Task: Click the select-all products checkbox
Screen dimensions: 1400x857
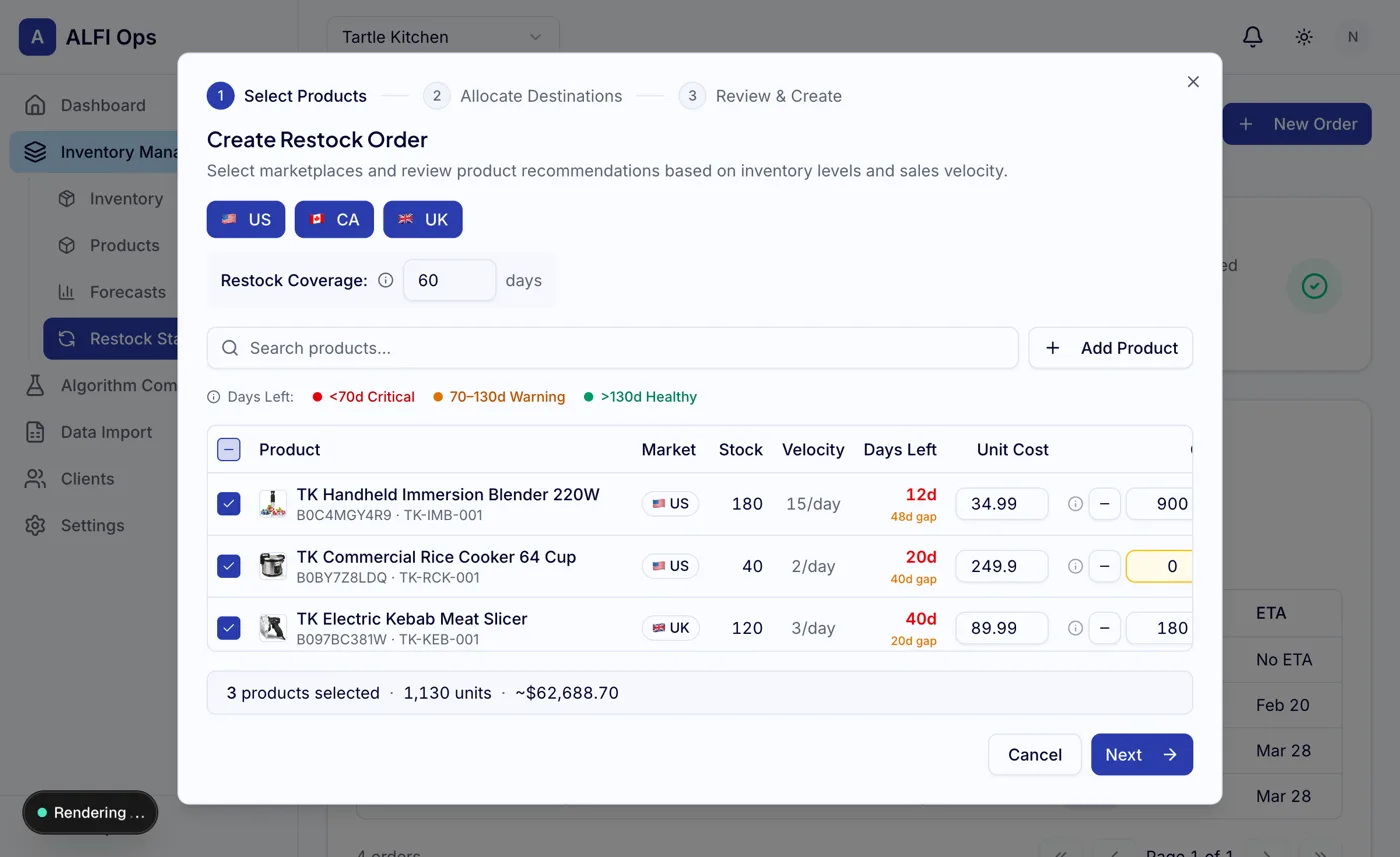Action: 228,449
